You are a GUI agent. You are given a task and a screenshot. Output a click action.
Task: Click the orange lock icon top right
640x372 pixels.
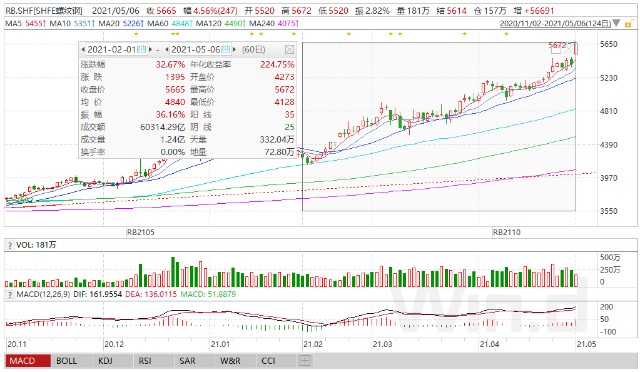point(629,24)
